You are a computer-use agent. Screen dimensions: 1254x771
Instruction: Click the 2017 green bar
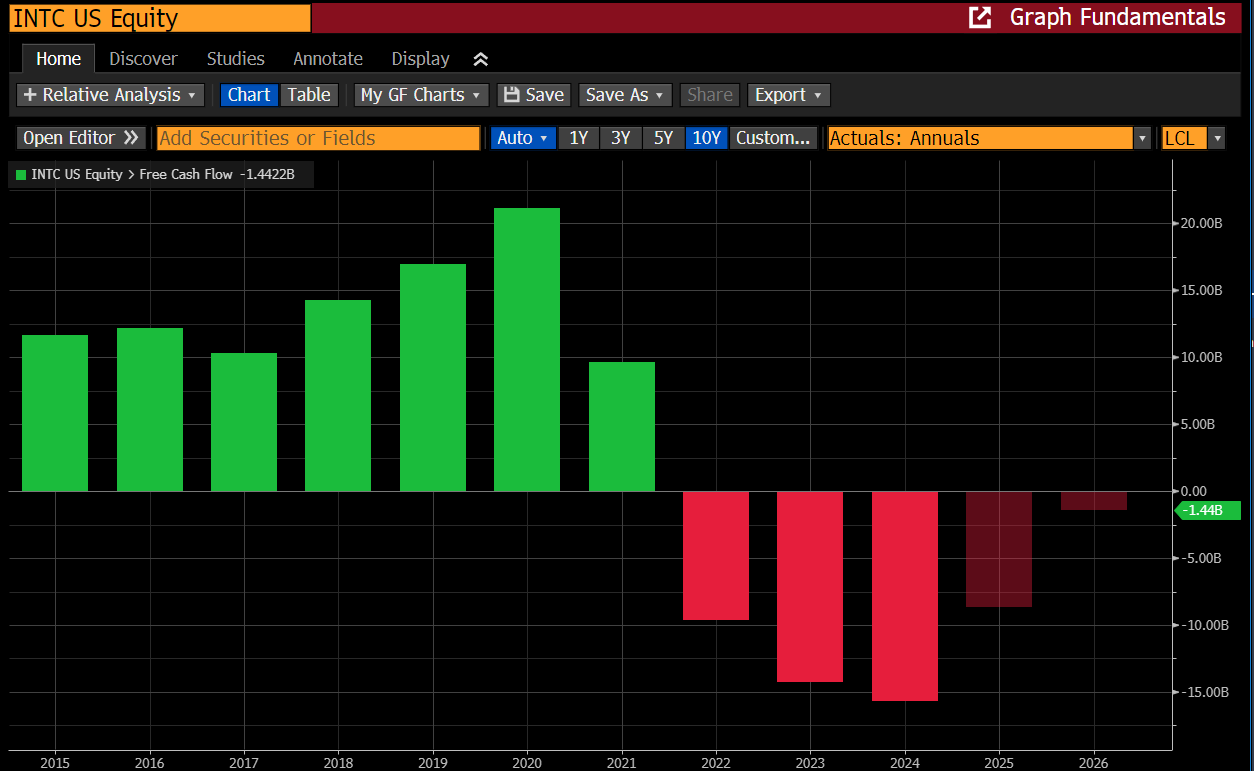tap(244, 422)
